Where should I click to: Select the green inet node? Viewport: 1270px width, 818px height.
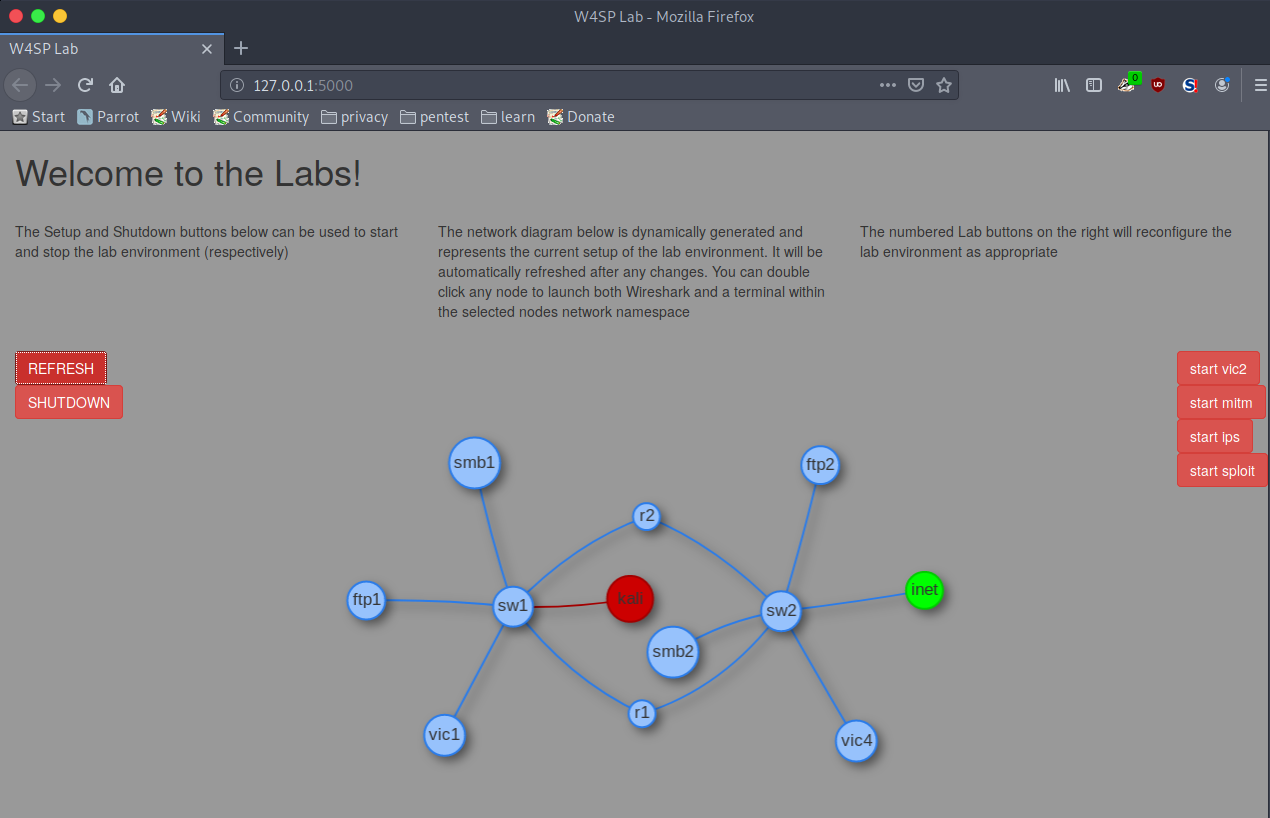coord(924,590)
